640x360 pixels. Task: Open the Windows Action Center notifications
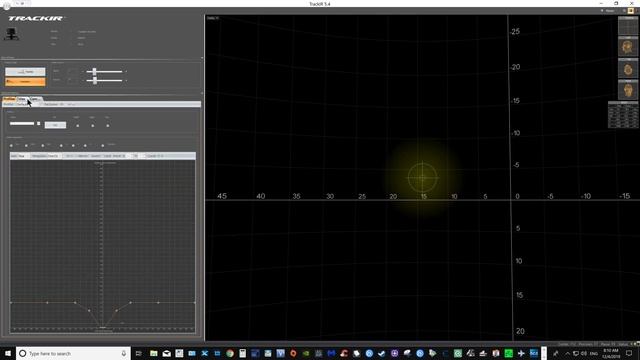pyautogui.click(x=629, y=353)
